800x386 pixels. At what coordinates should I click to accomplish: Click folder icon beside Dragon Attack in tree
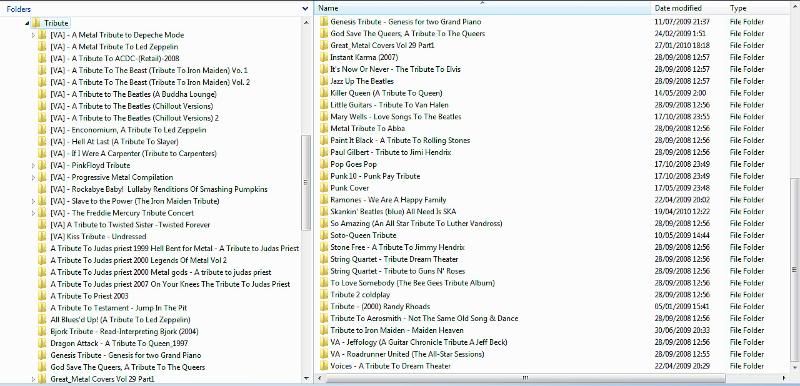point(42,343)
